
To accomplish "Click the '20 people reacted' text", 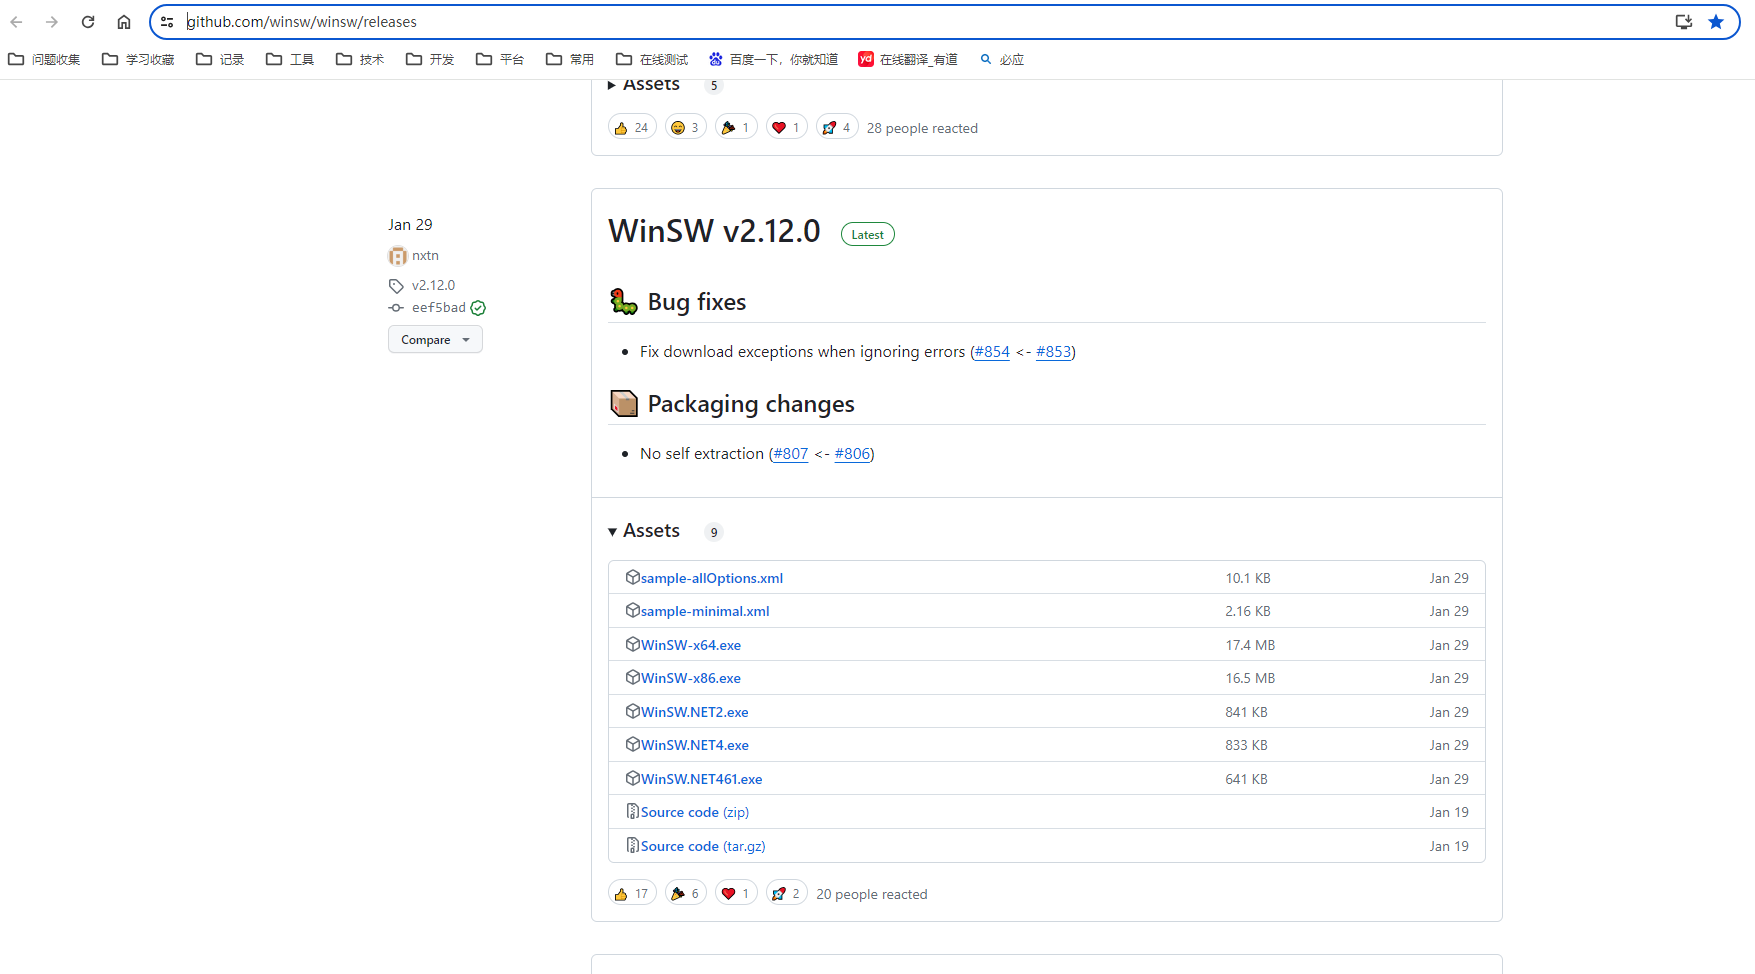I will coord(872,894).
